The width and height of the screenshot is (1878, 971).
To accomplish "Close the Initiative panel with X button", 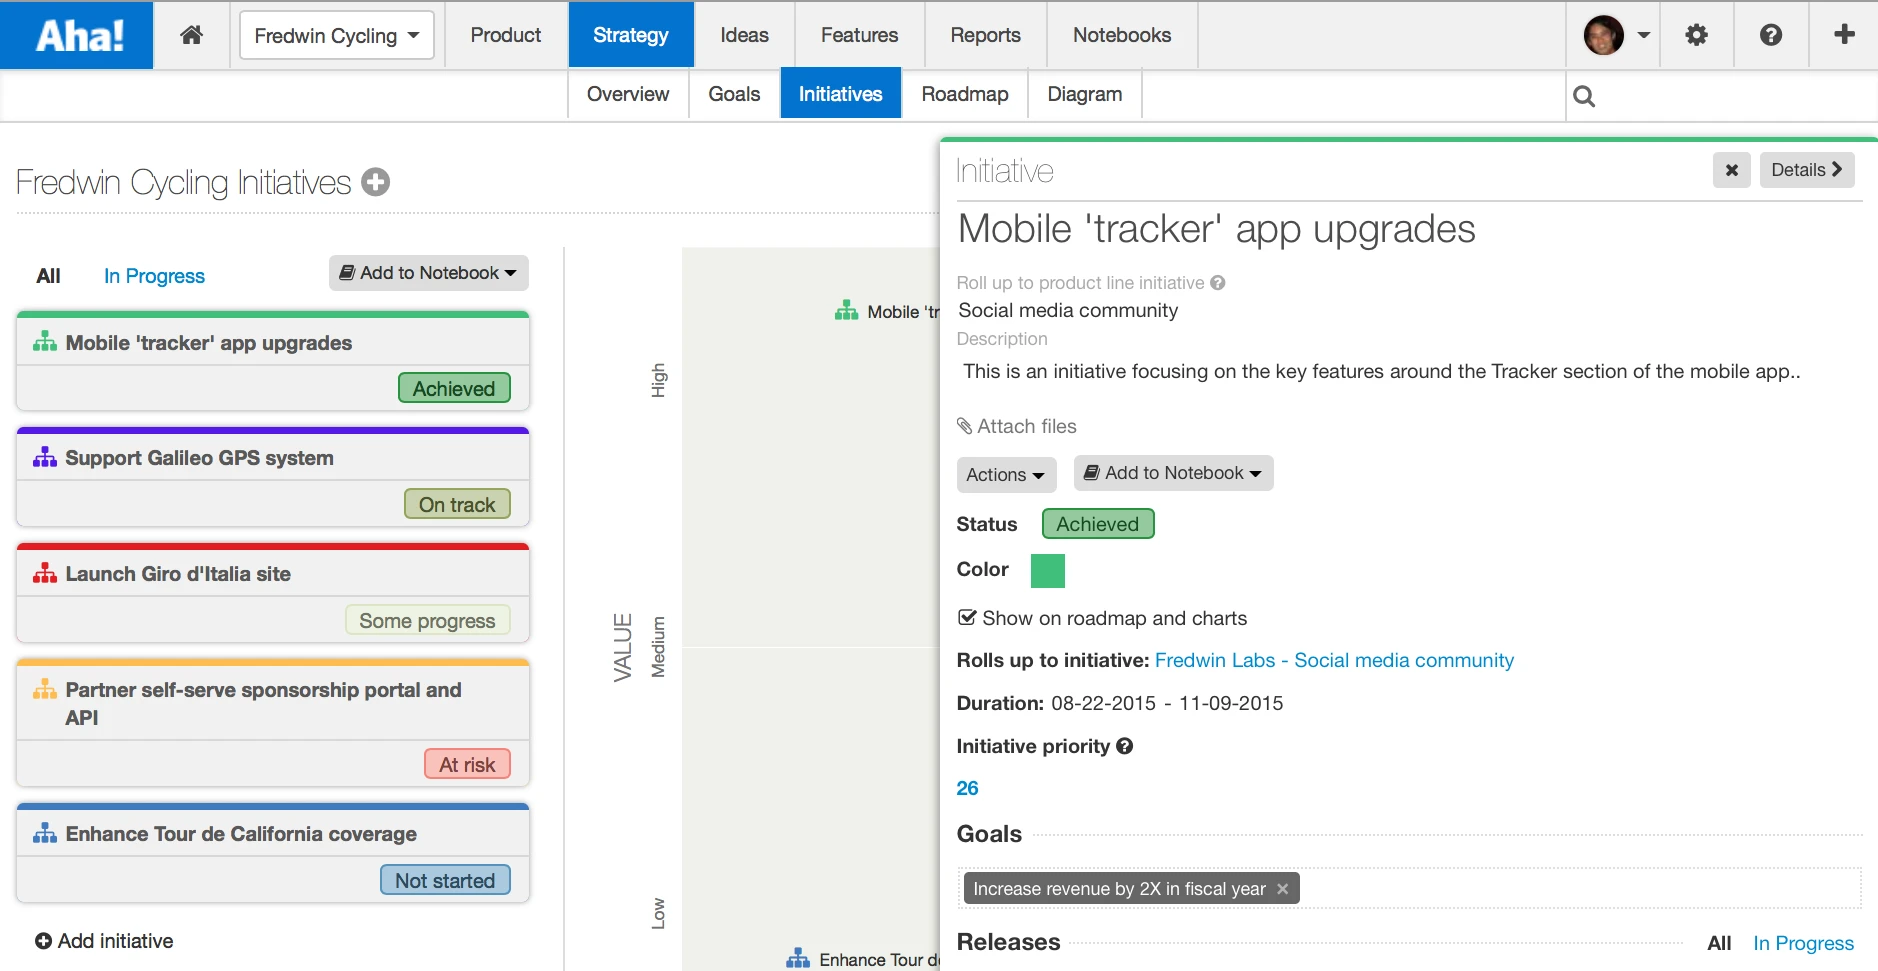I will [x=1732, y=170].
